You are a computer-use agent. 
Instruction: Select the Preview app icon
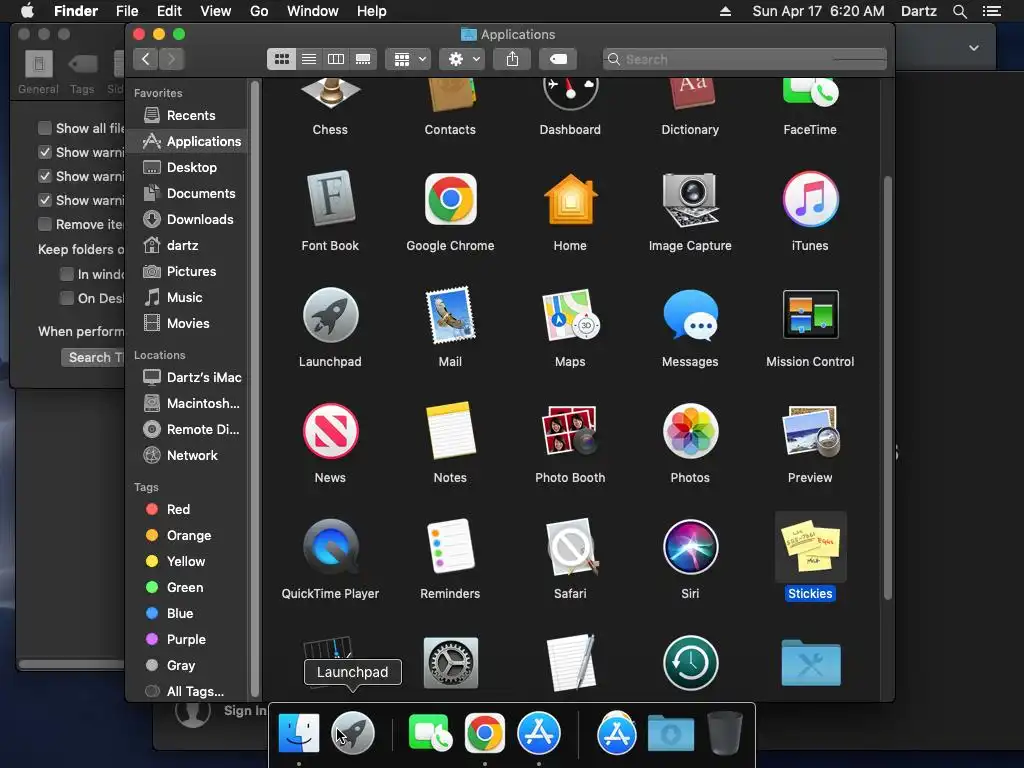point(810,431)
